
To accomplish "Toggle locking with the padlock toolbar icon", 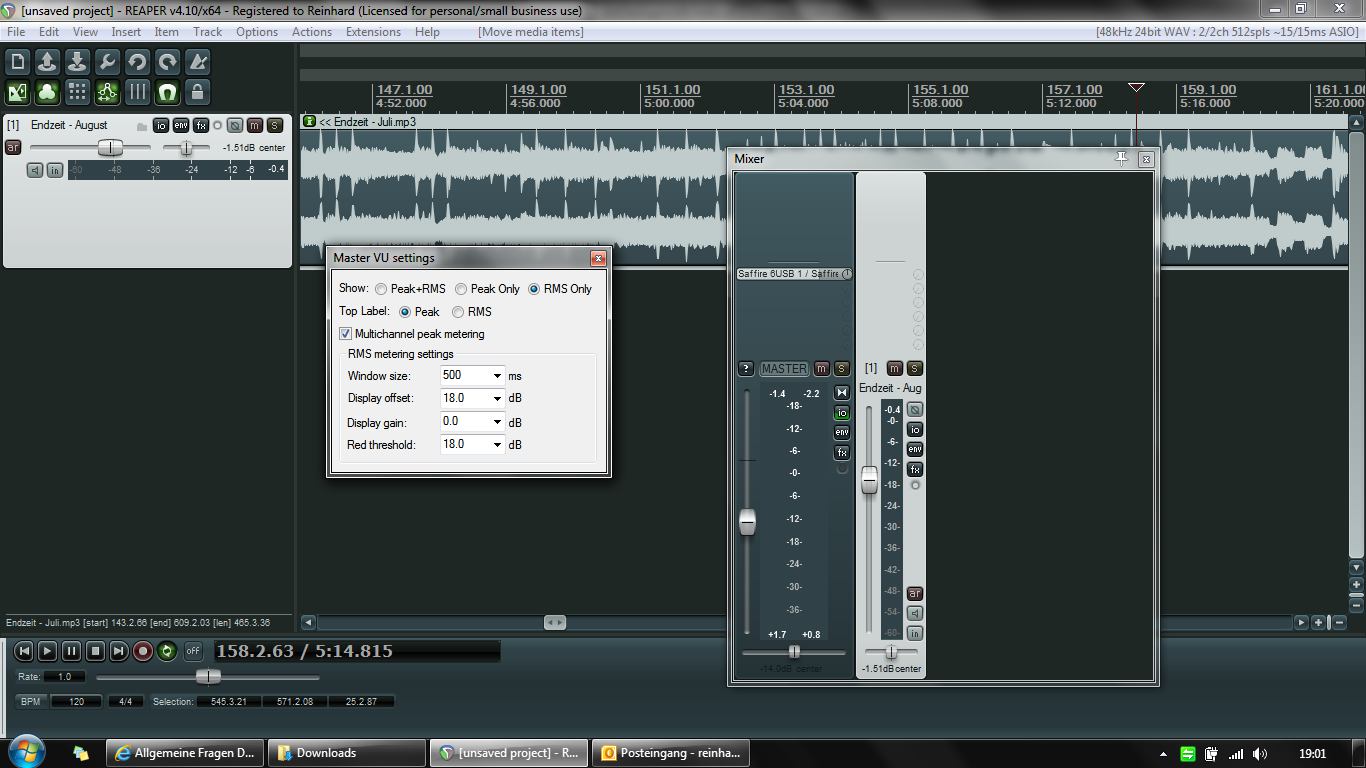I will tap(197, 92).
